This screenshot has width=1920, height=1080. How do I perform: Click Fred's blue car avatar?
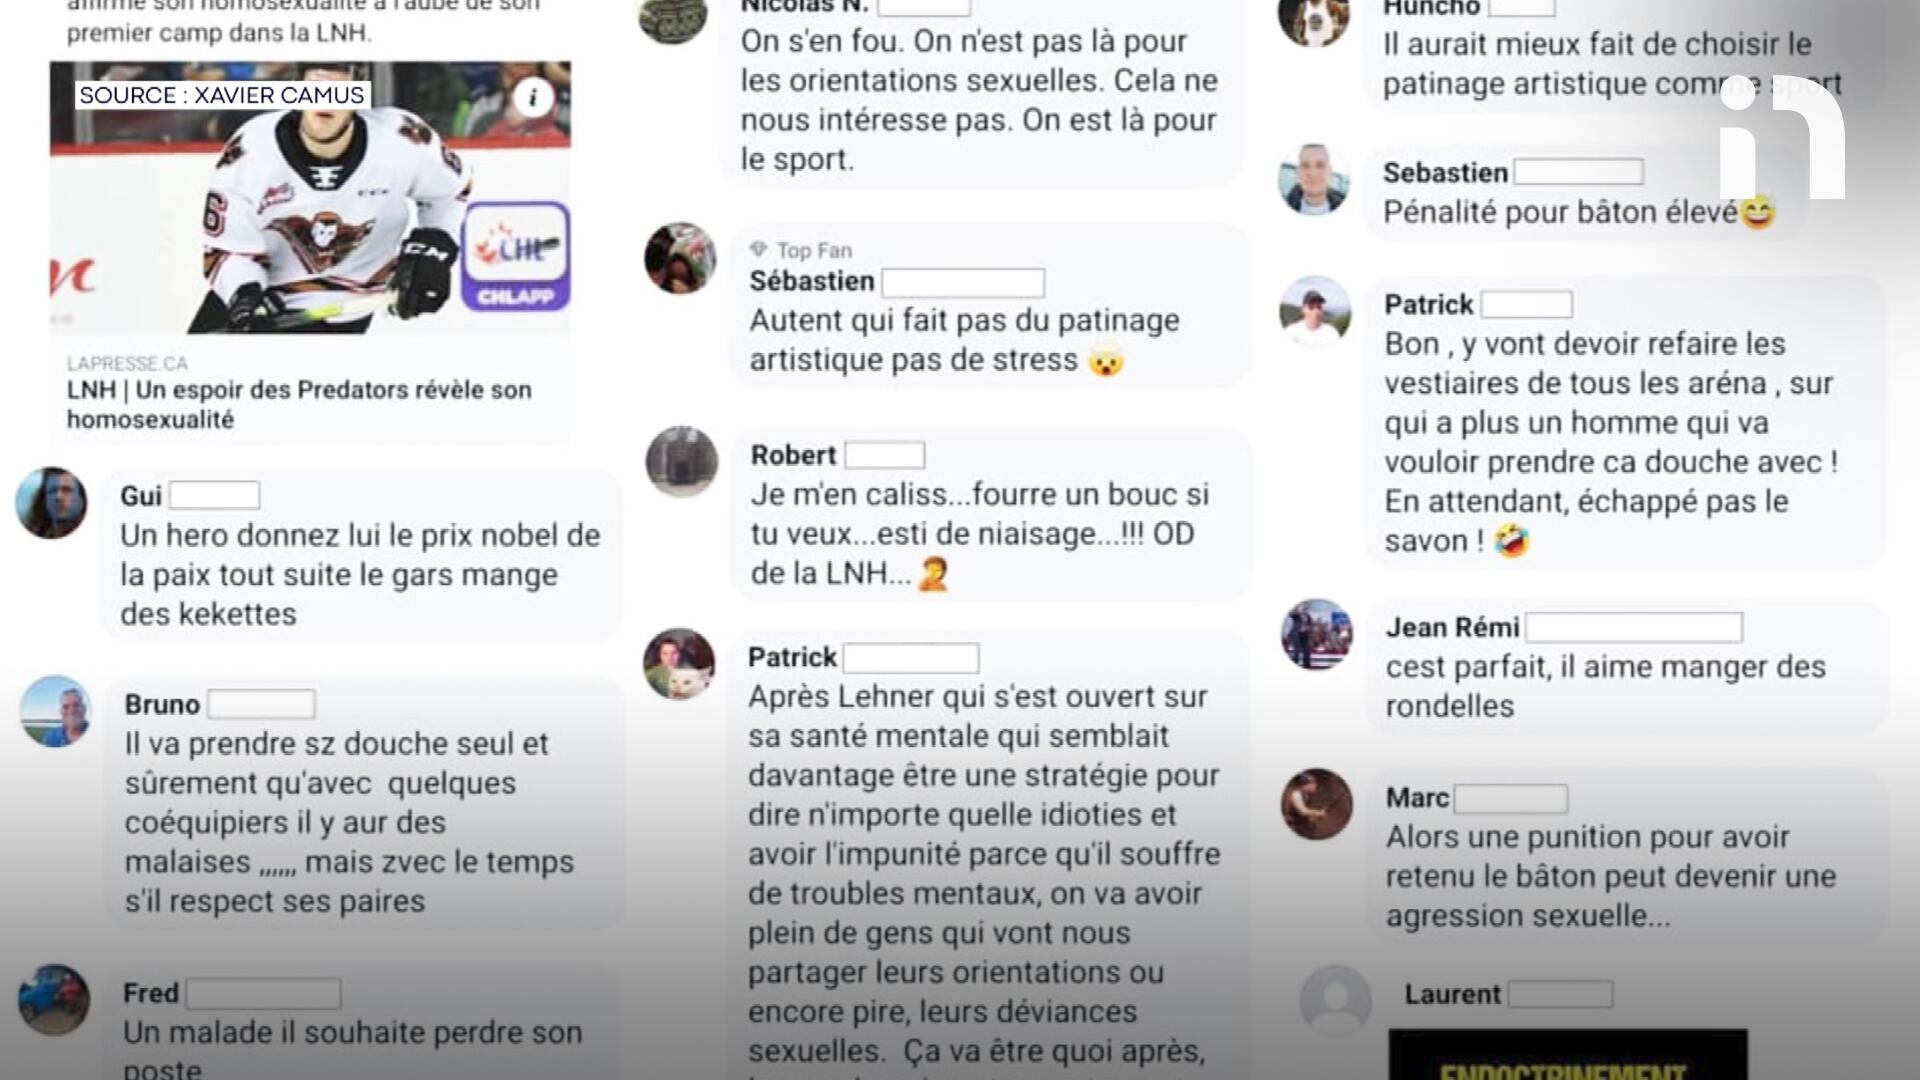(54, 999)
